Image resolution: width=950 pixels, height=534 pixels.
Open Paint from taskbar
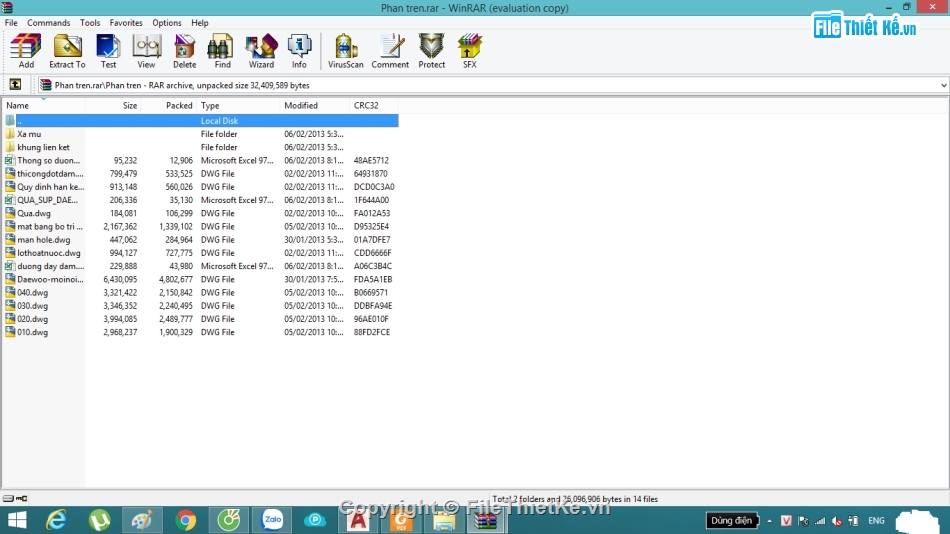point(142,521)
